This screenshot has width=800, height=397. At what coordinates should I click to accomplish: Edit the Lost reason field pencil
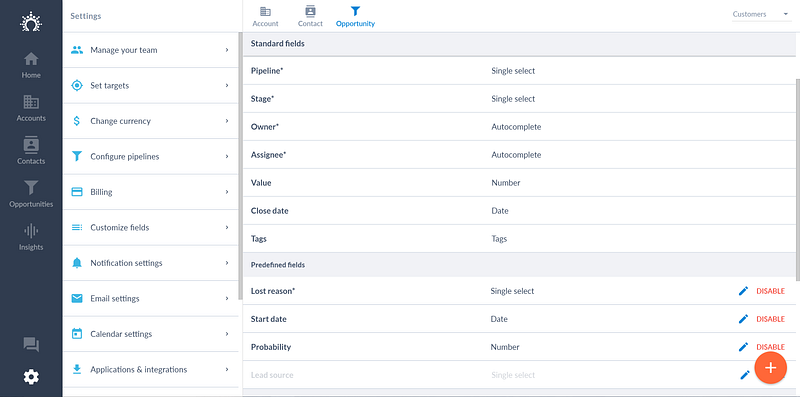point(743,291)
